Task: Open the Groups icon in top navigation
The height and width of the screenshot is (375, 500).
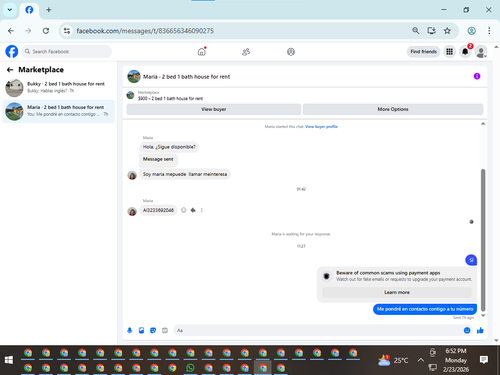Action: click(x=291, y=52)
